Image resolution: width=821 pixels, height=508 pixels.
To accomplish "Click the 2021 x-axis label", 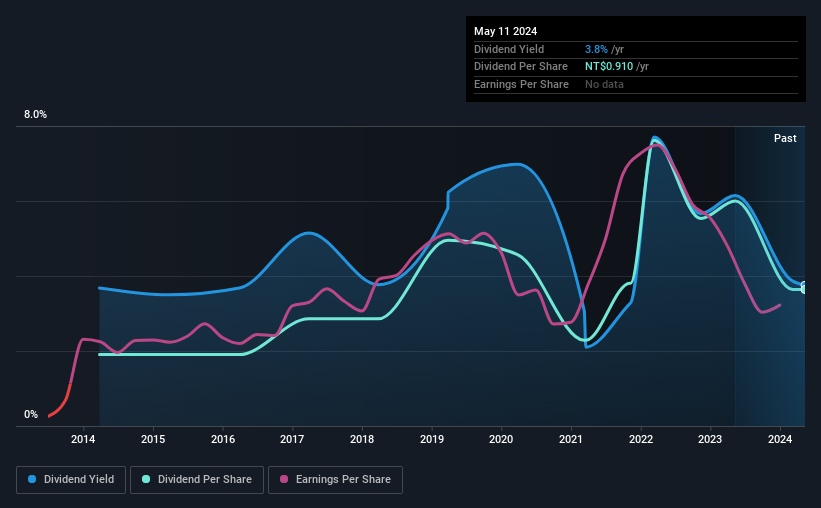I will click(x=571, y=439).
